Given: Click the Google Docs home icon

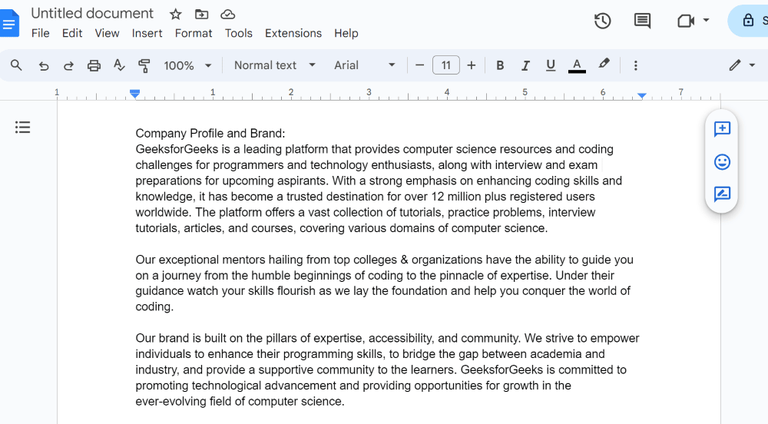Looking at the screenshot, I should [x=9, y=23].
